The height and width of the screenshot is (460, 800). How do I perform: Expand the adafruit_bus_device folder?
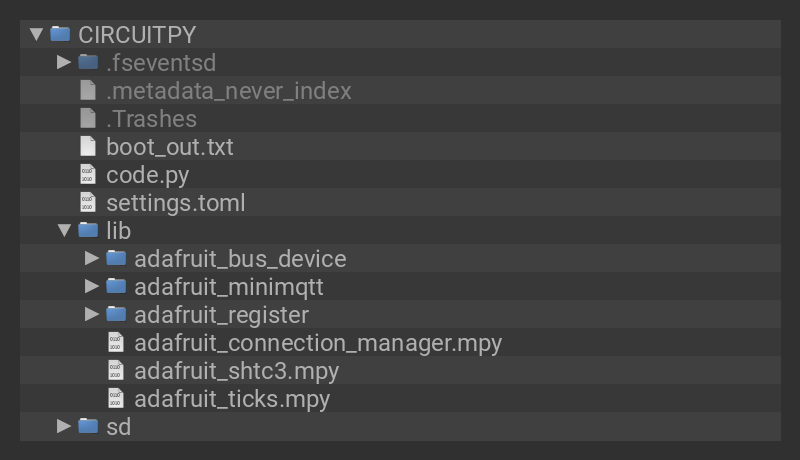click(92, 258)
